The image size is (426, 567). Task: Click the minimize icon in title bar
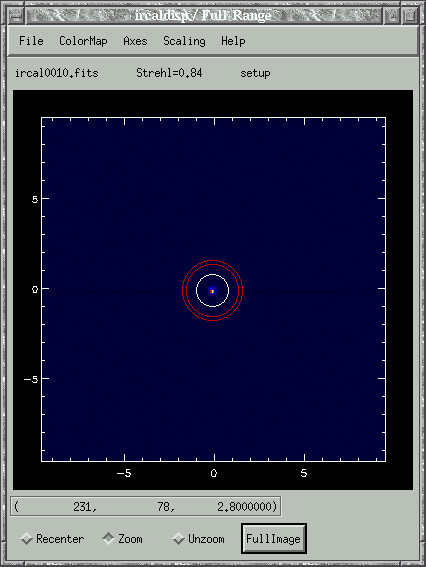click(392, 16)
